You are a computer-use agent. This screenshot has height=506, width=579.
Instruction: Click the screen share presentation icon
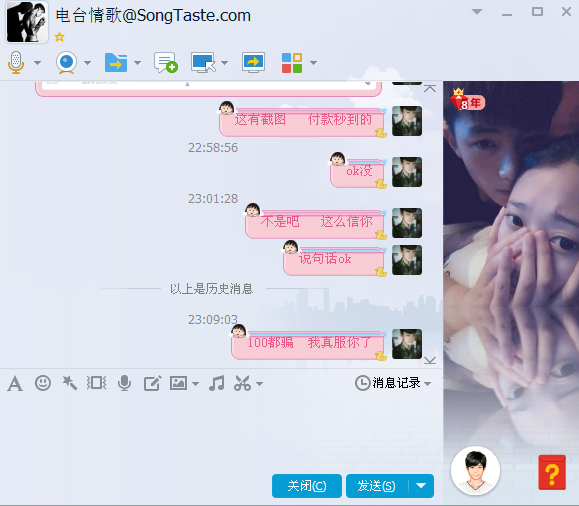pos(253,62)
